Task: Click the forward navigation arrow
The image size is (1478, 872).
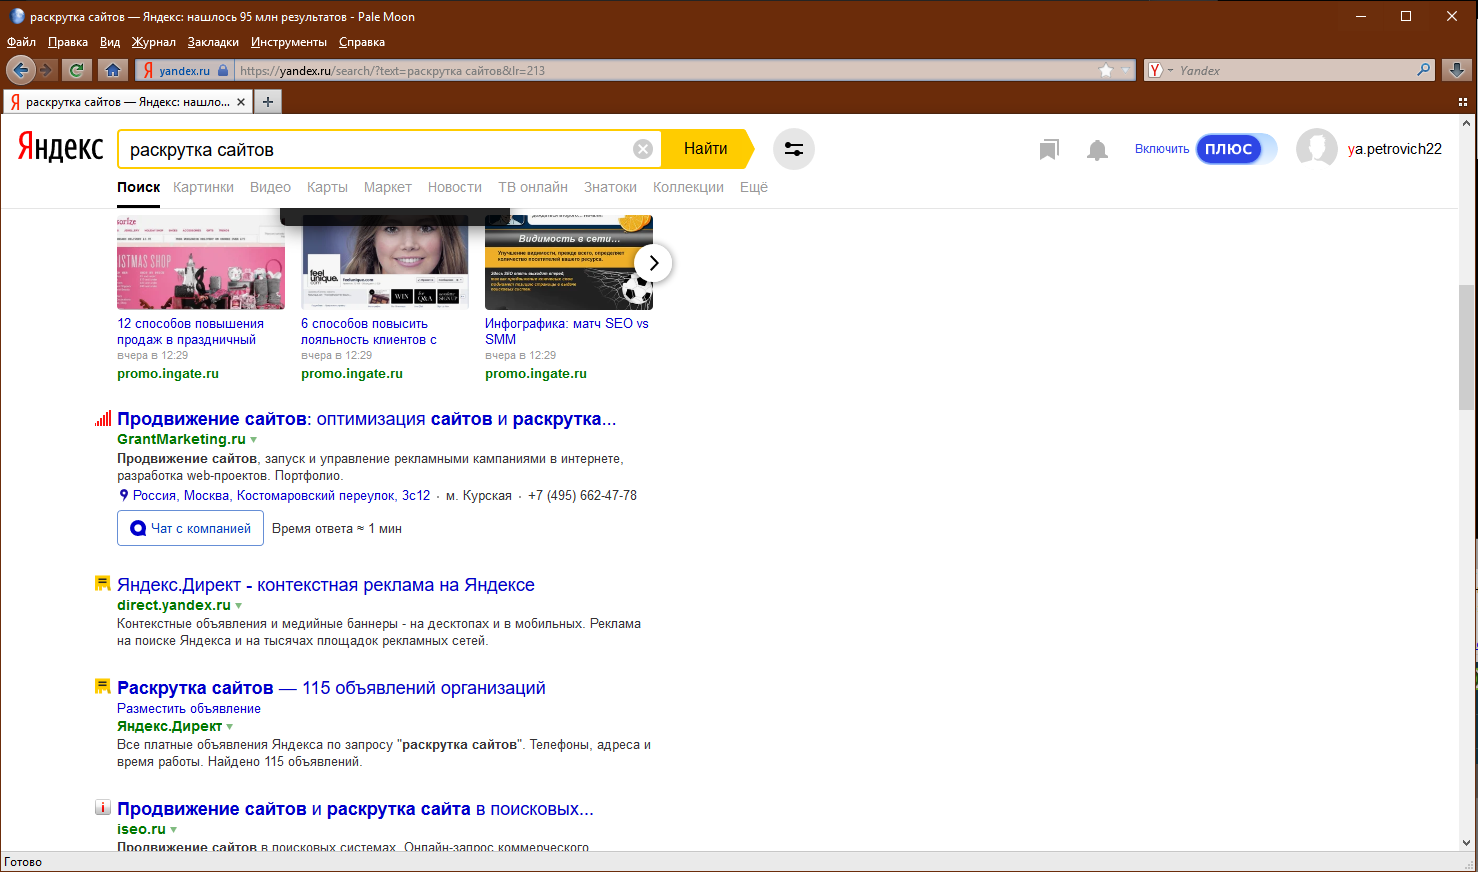Action: coord(45,70)
